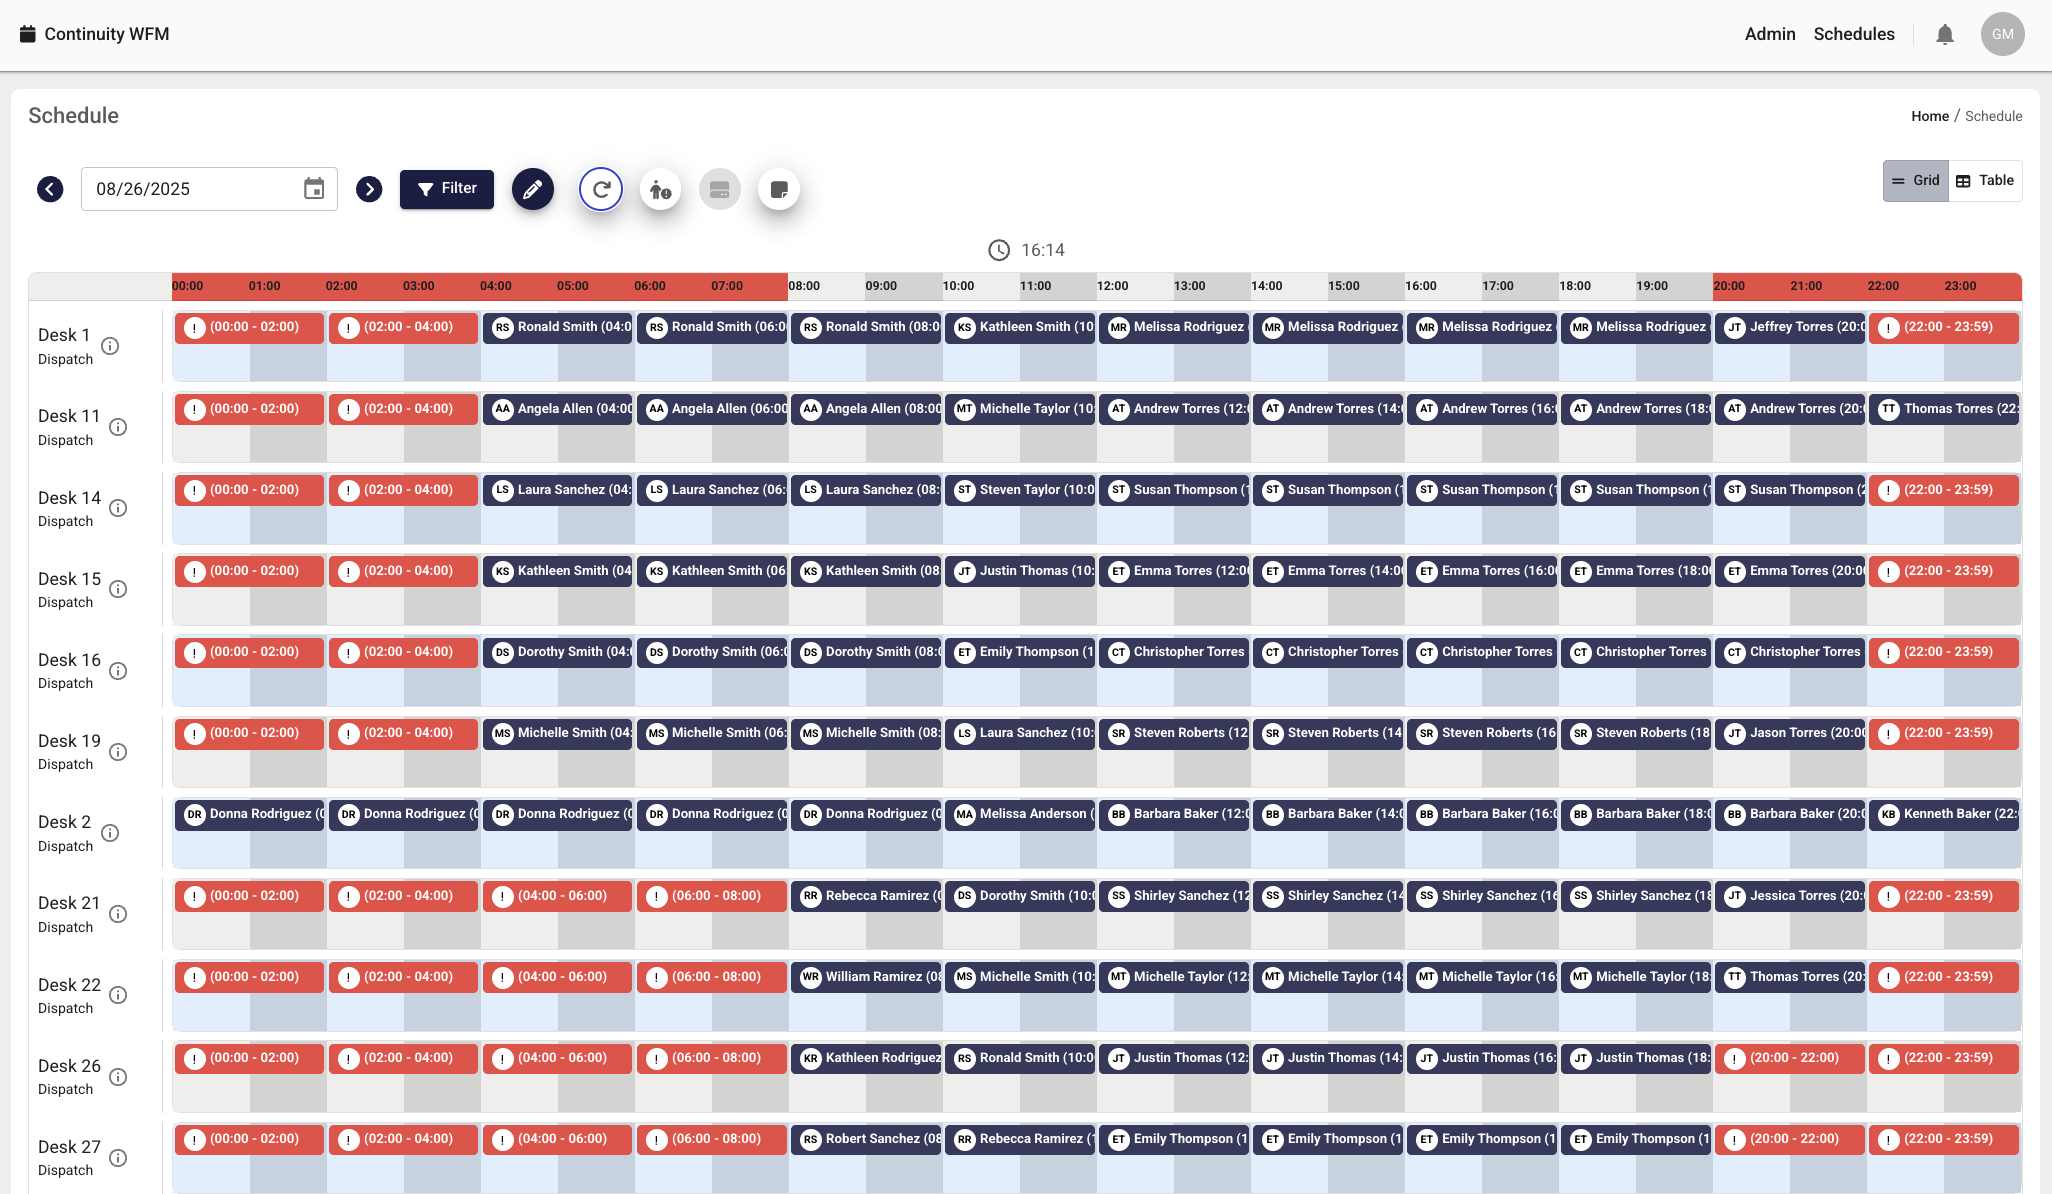
Task: Refresh the schedule with reload icon
Action: 601,189
